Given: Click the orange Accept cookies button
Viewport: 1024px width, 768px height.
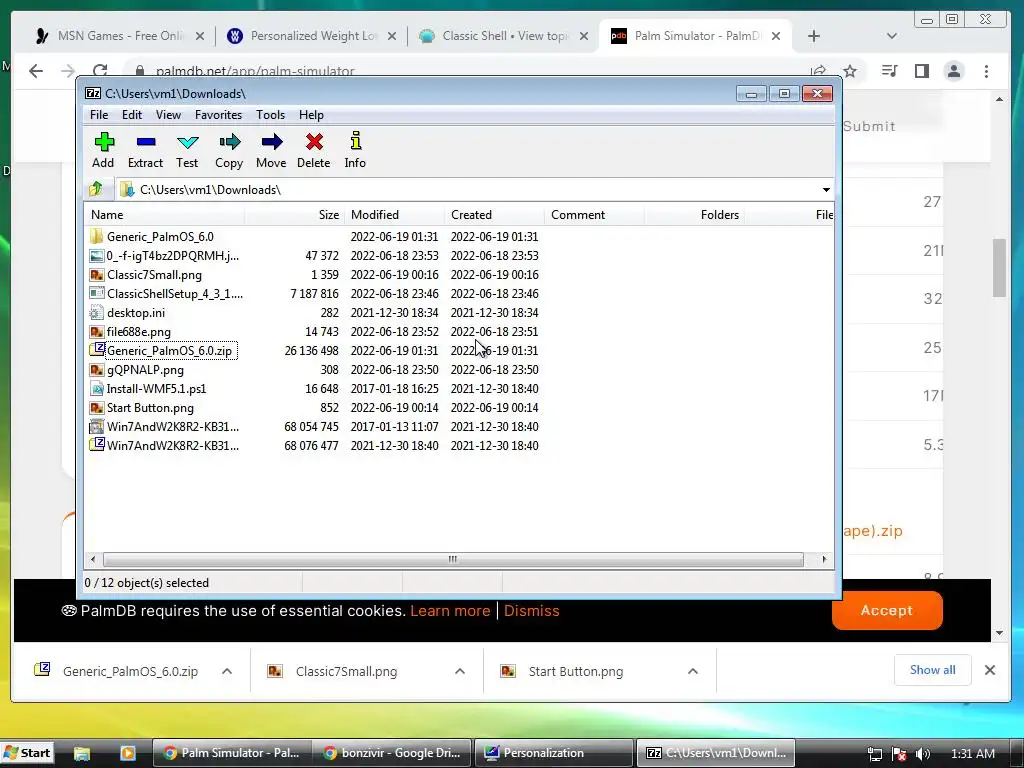Looking at the screenshot, I should (x=887, y=611).
